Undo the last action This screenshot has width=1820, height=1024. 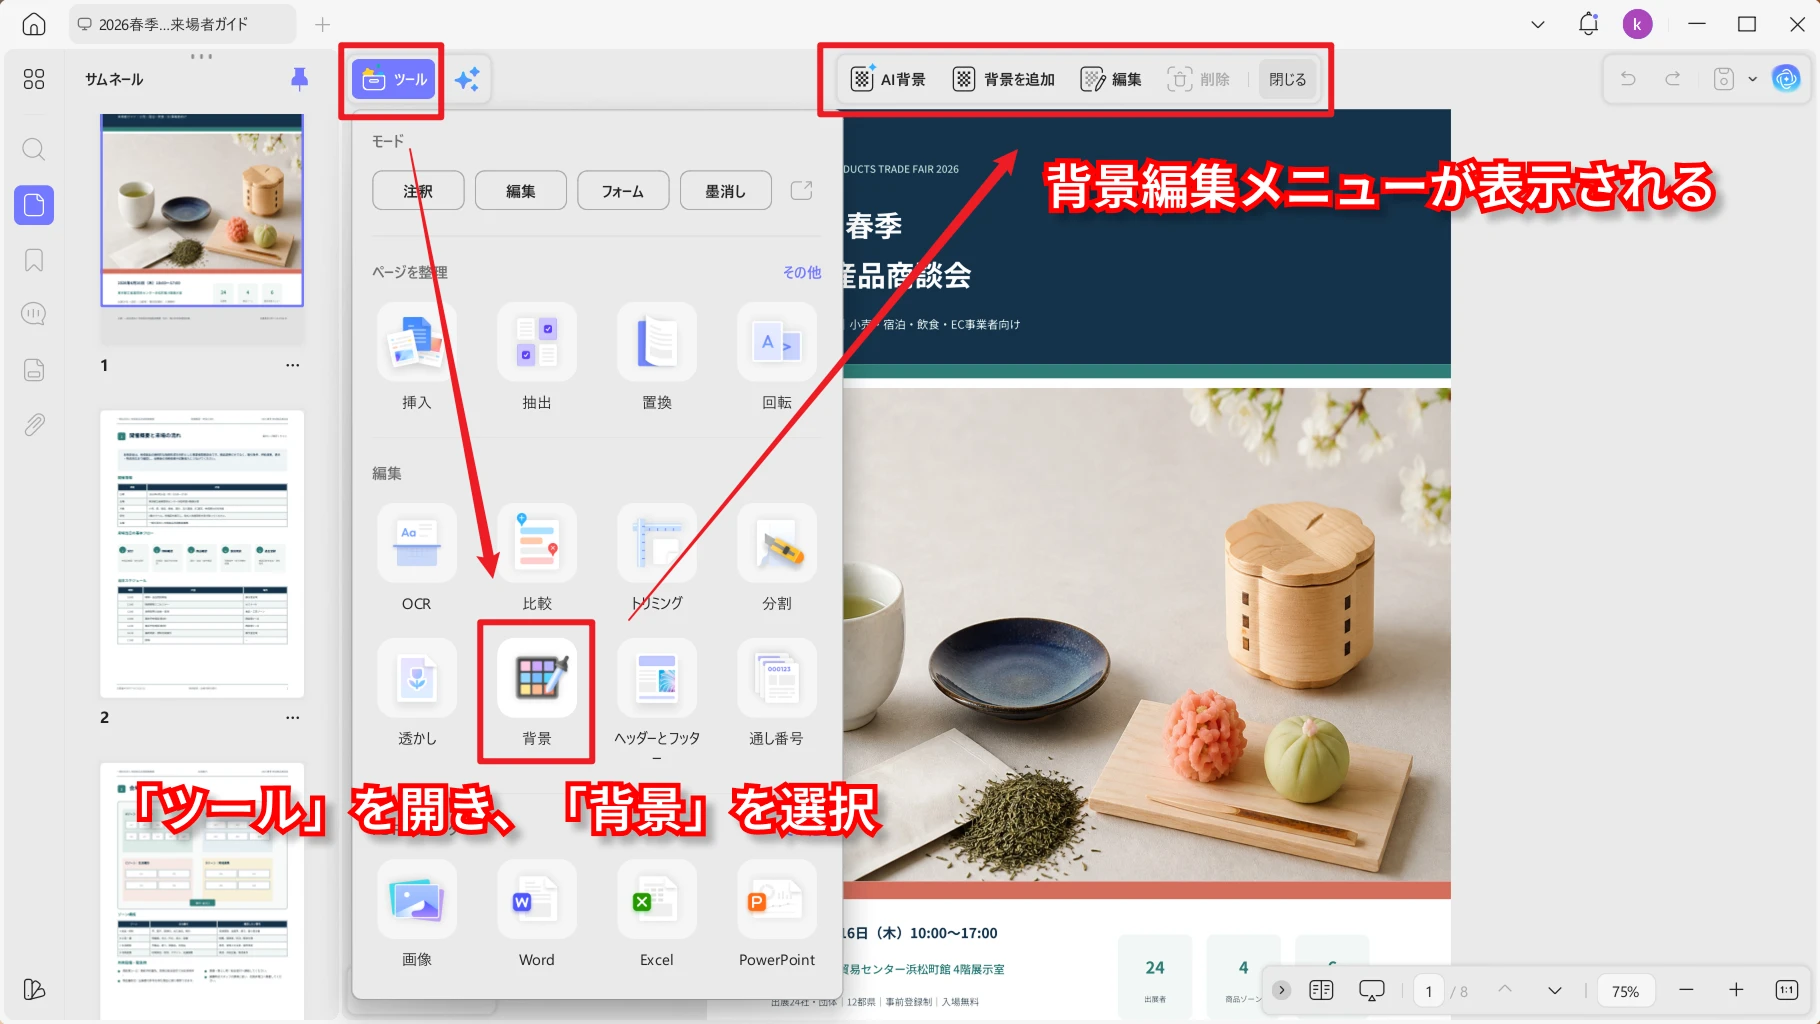pos(1628,79)
